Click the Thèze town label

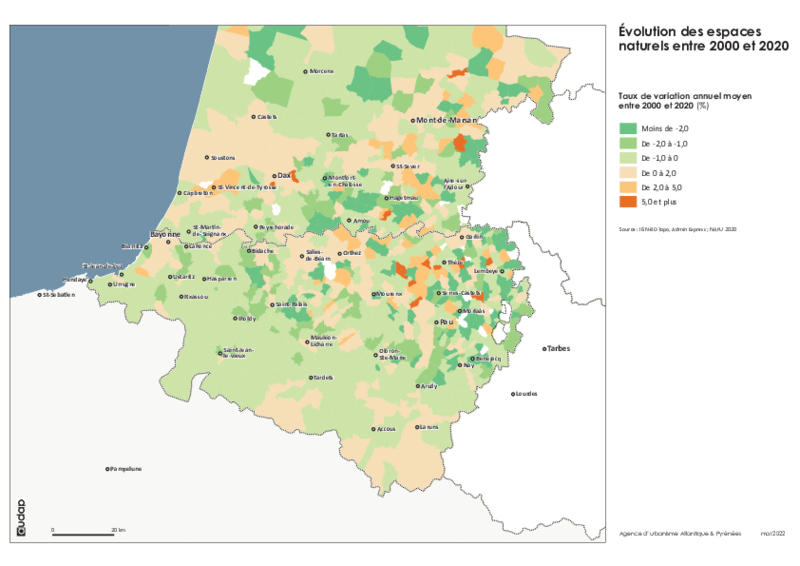point(455,262)
